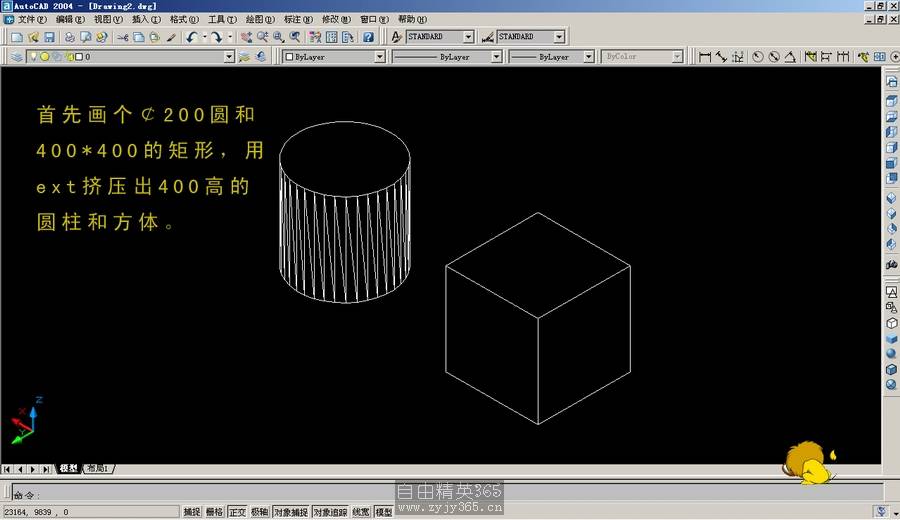900x520 pixels.
Task: Select the Radius Dimension tool
Action: coord(757,57)
